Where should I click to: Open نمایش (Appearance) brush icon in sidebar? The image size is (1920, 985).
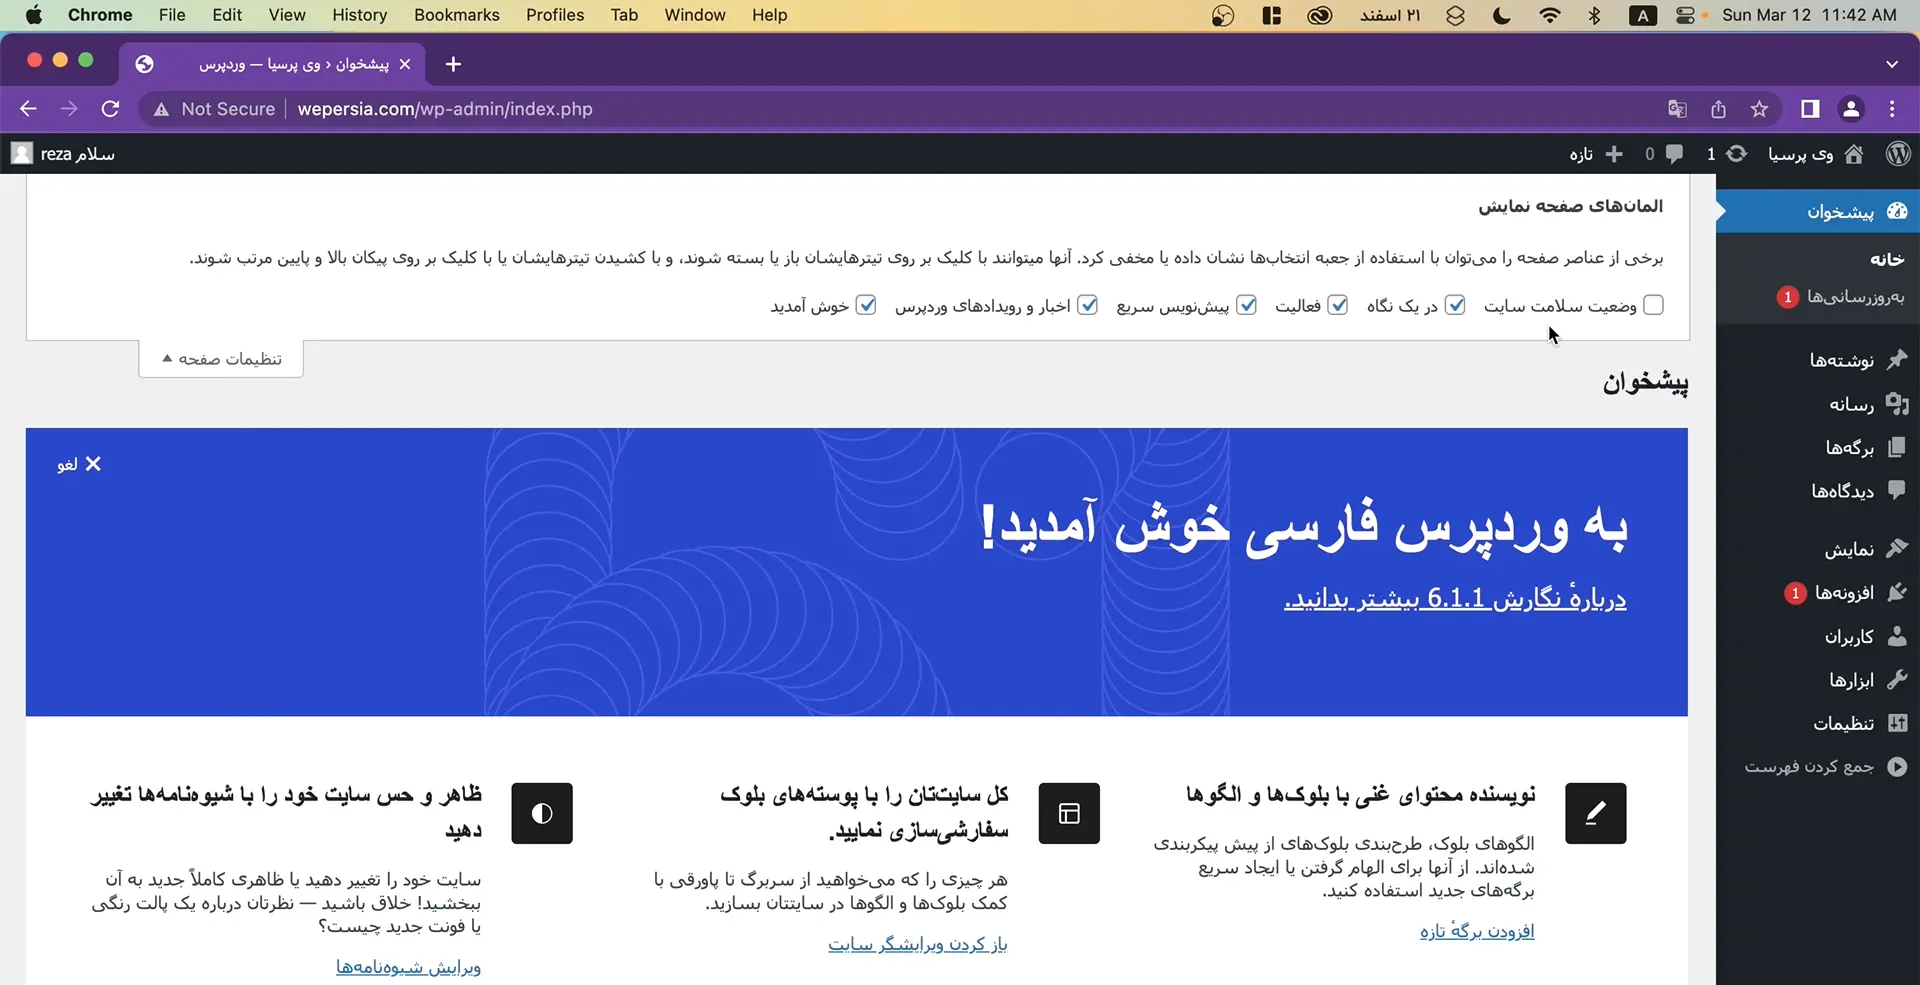click(1897, 548)
